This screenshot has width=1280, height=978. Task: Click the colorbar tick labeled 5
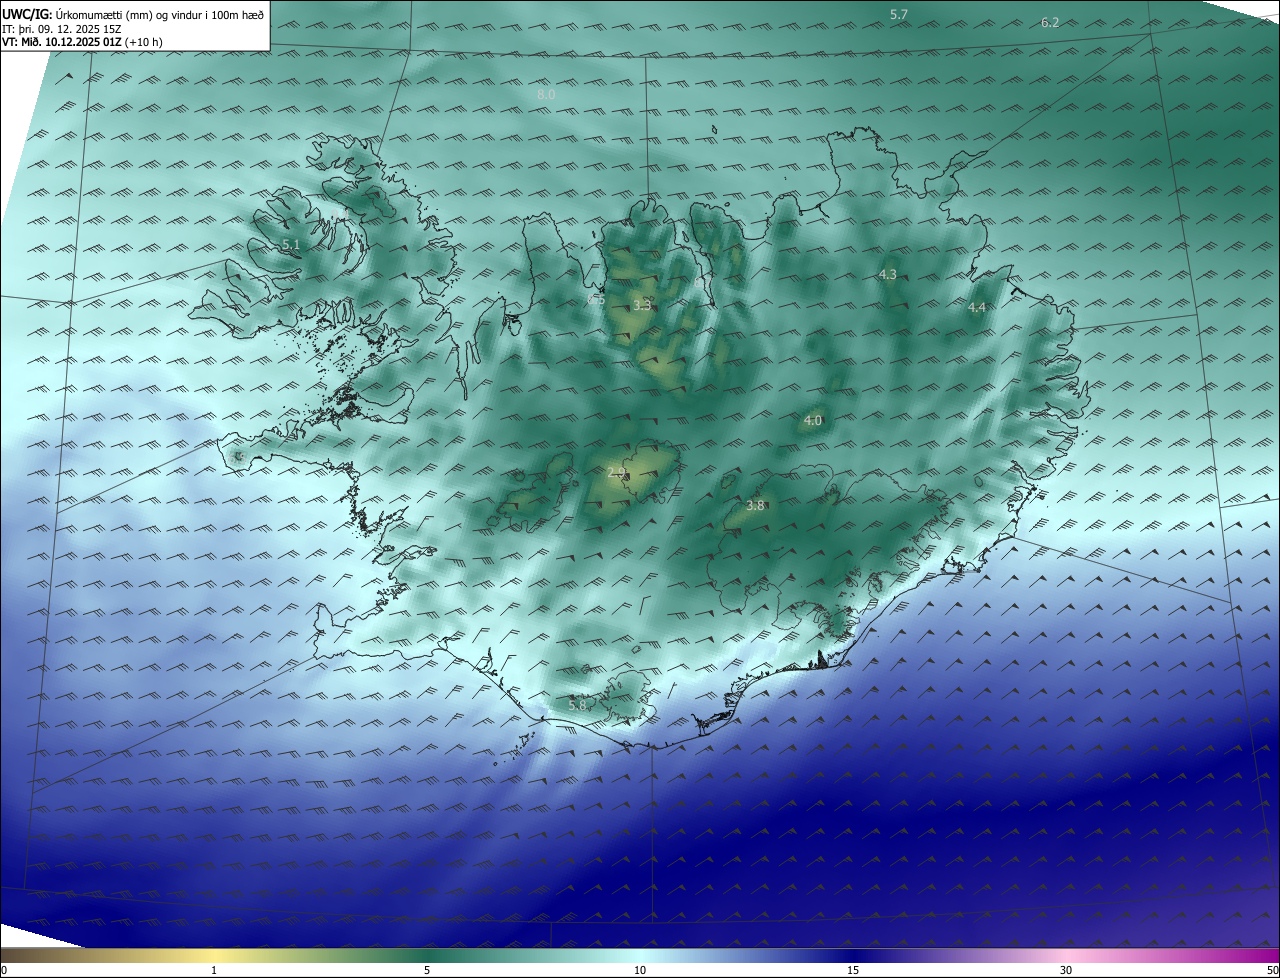(427, 970)
